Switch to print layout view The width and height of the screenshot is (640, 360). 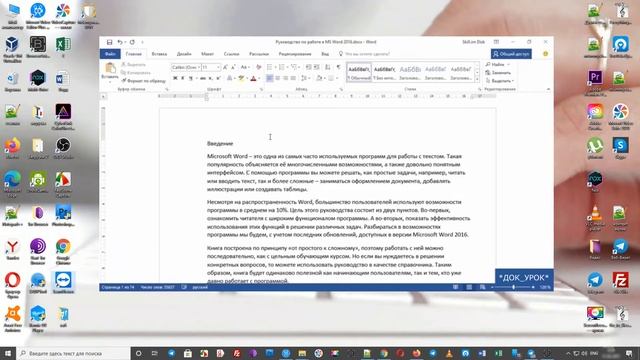pos(469,287)
